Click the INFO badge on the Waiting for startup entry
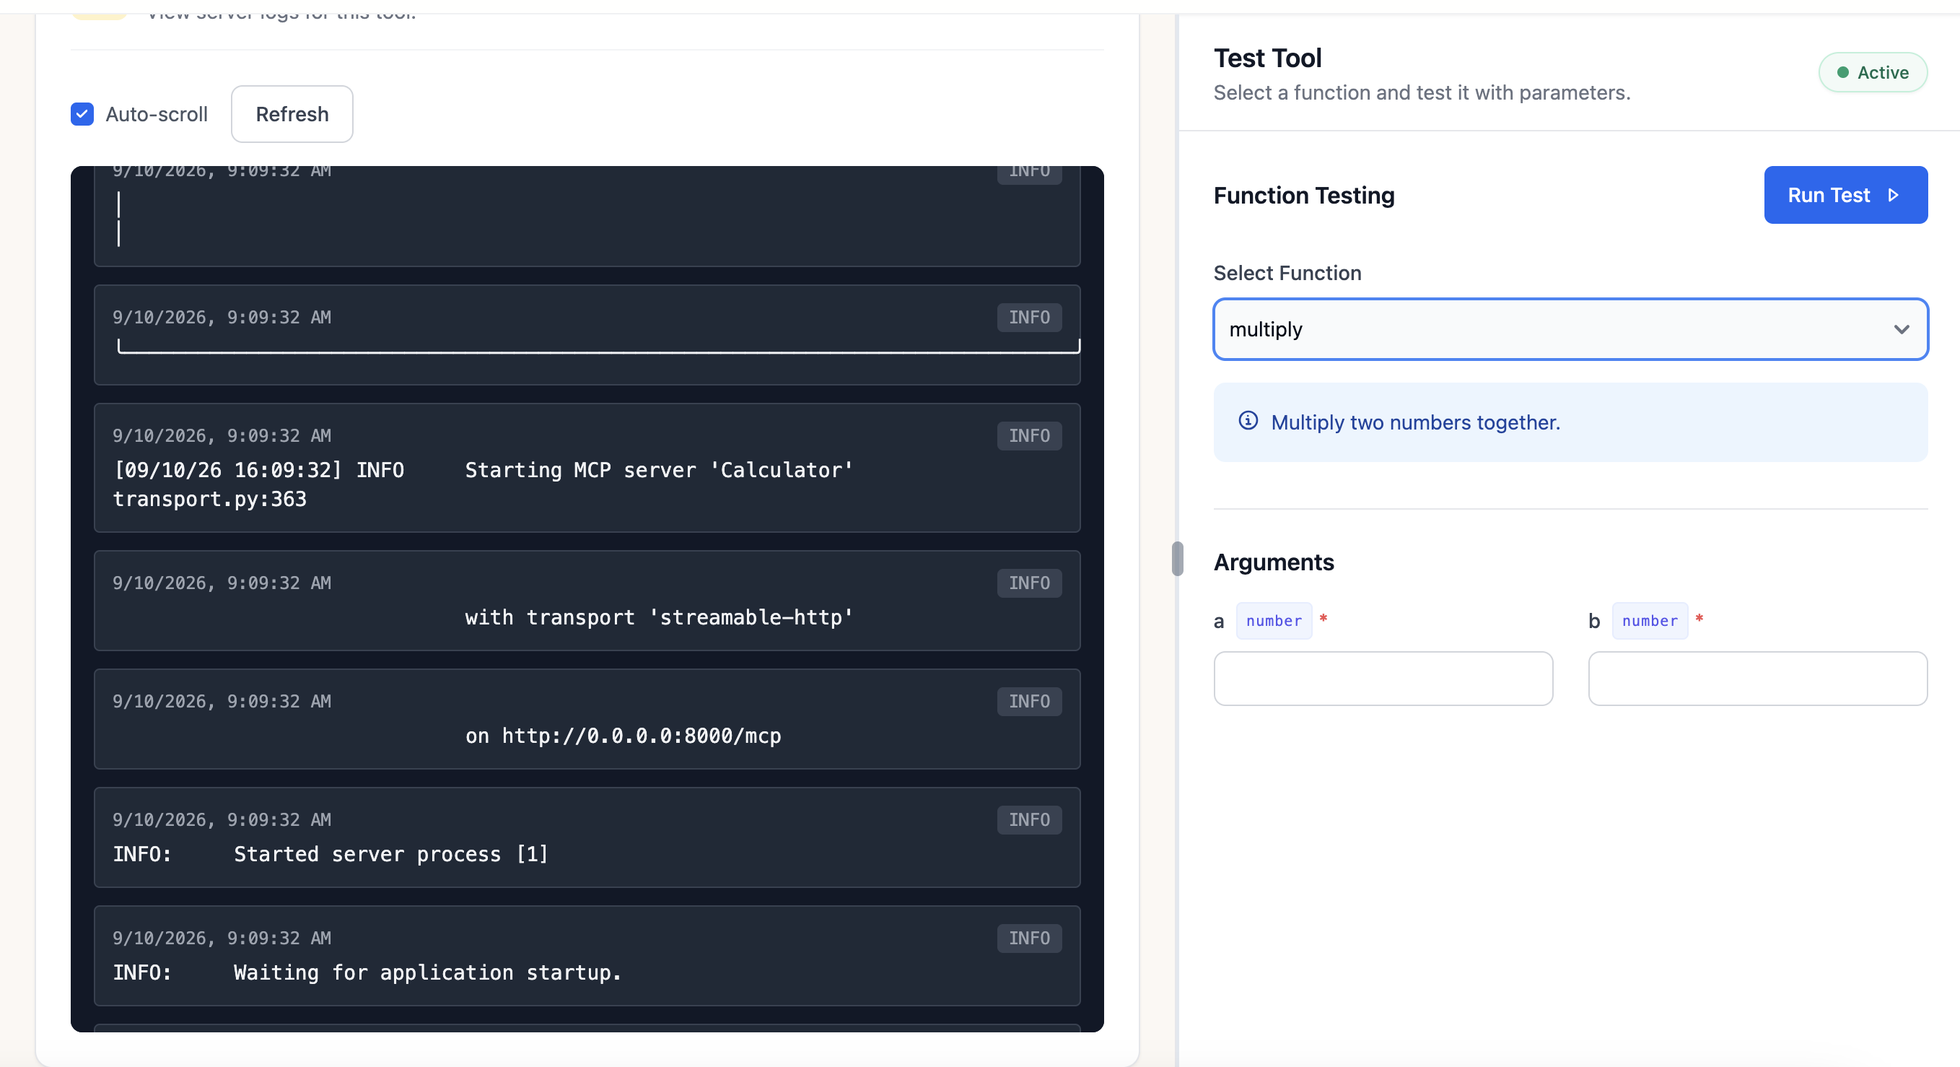Screen dimensions: 1960x1067 [1029, 938]
